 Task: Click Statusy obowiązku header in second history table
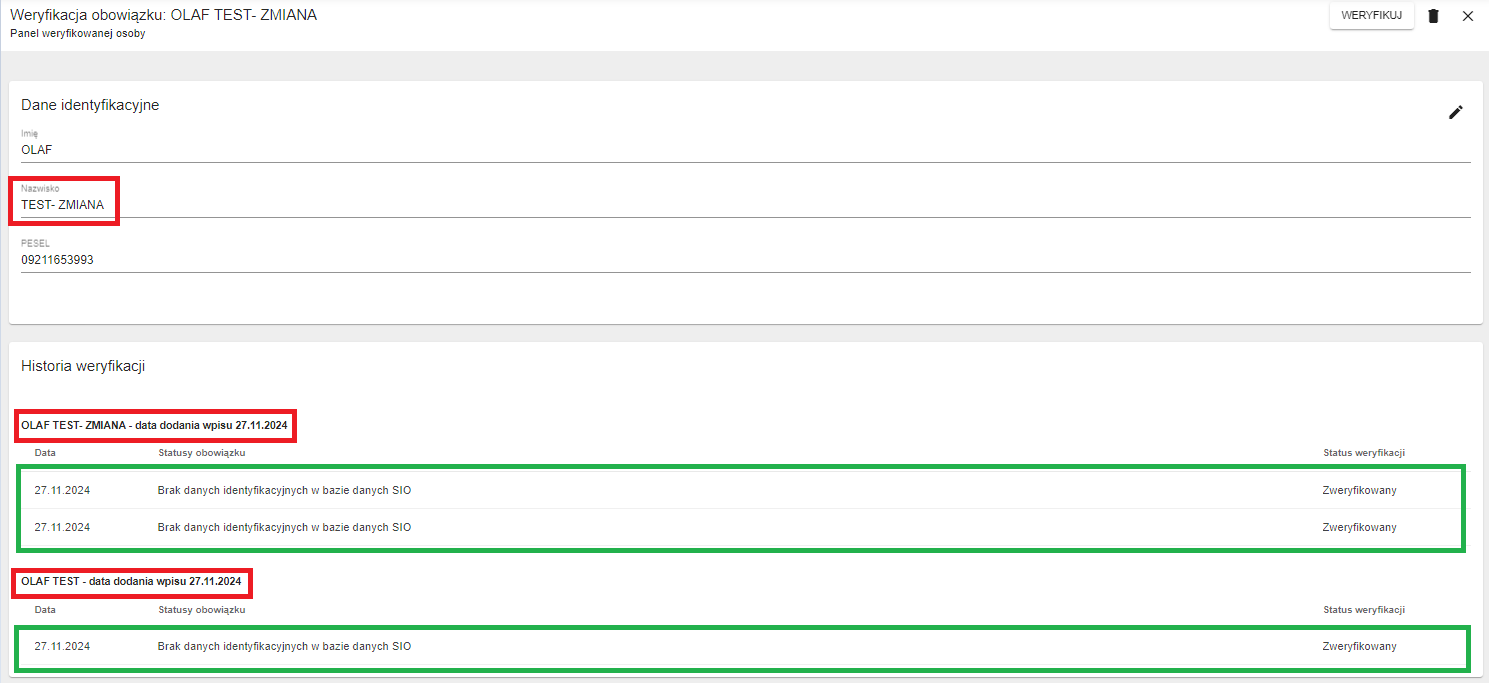[201, 609]
